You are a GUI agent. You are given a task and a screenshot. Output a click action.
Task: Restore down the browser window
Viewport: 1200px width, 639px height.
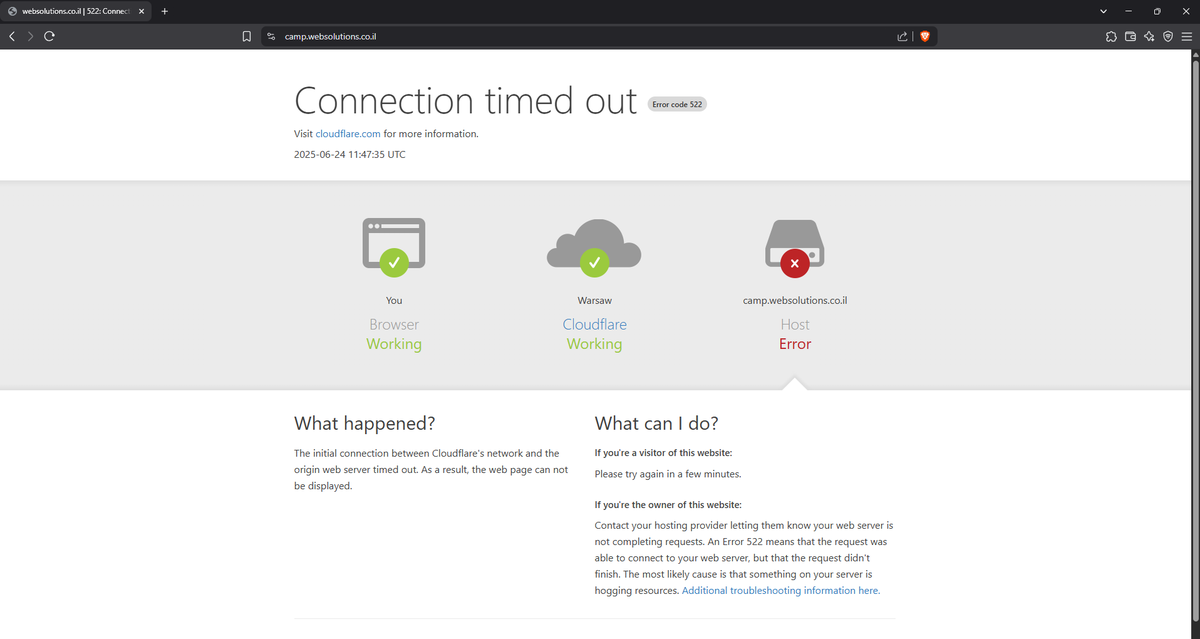pyautogui.click(x=1157, y=11)
